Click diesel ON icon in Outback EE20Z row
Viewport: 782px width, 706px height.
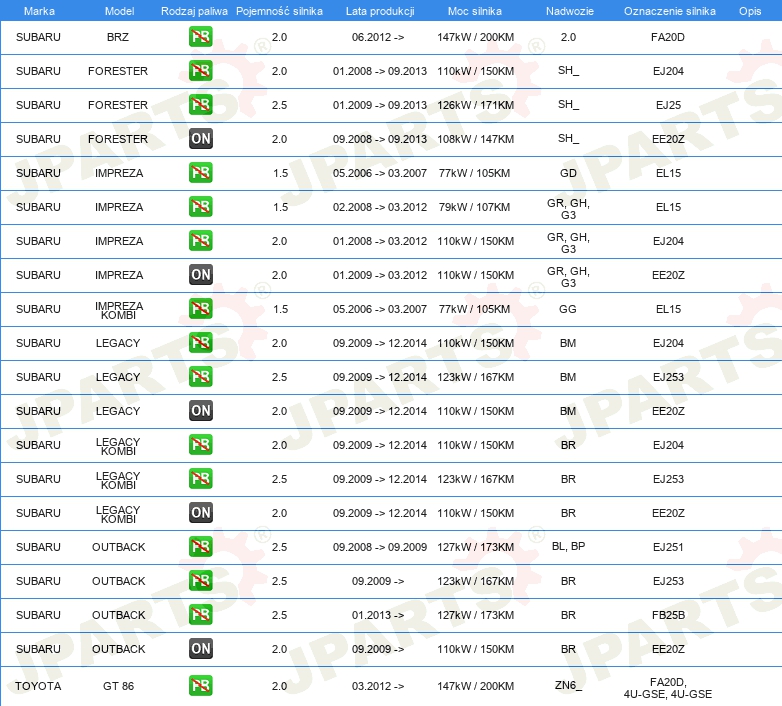(x=200, y=649)
